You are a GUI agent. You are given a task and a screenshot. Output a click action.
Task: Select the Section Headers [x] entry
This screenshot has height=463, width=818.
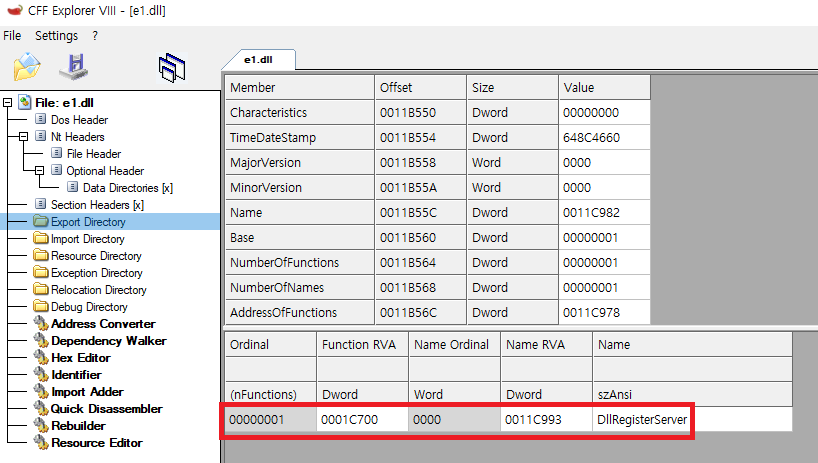click(97, 205)
